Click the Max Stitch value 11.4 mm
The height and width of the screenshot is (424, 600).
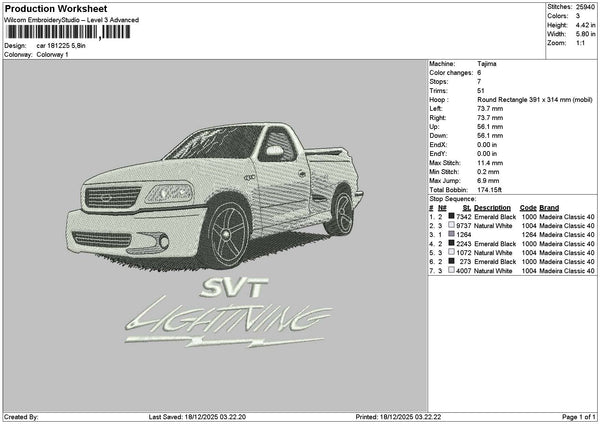click(490, 163)
